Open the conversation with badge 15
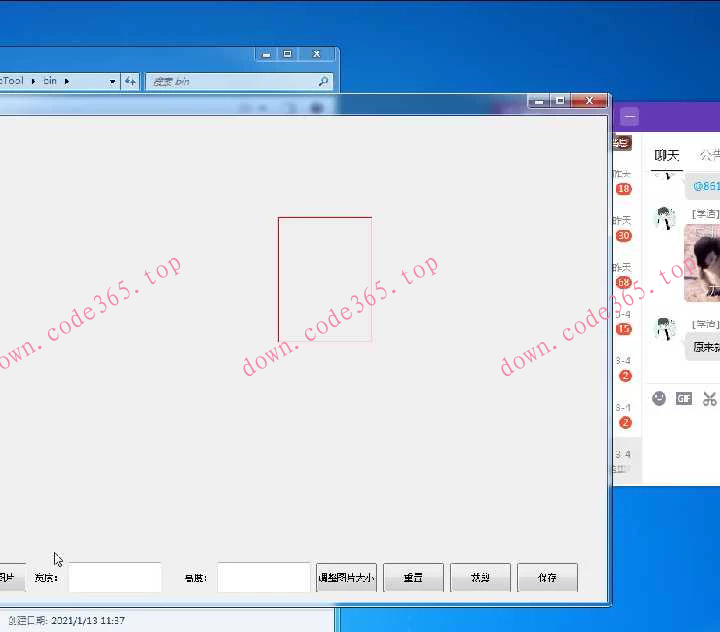720x632 pixels. pyautogui.click(x=623, y=329)
